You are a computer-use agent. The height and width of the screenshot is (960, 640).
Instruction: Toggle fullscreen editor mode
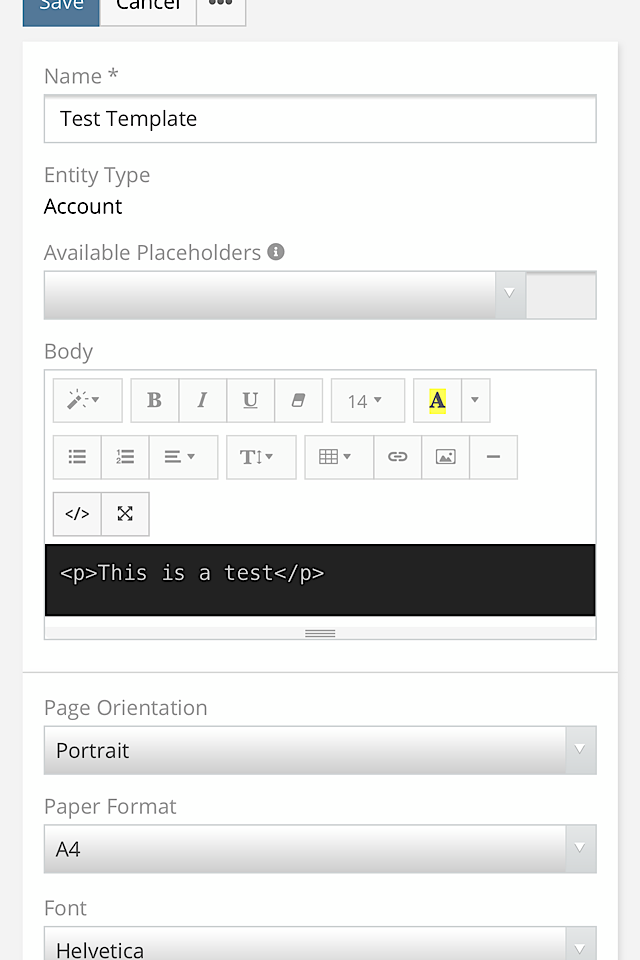pos(125,514)
